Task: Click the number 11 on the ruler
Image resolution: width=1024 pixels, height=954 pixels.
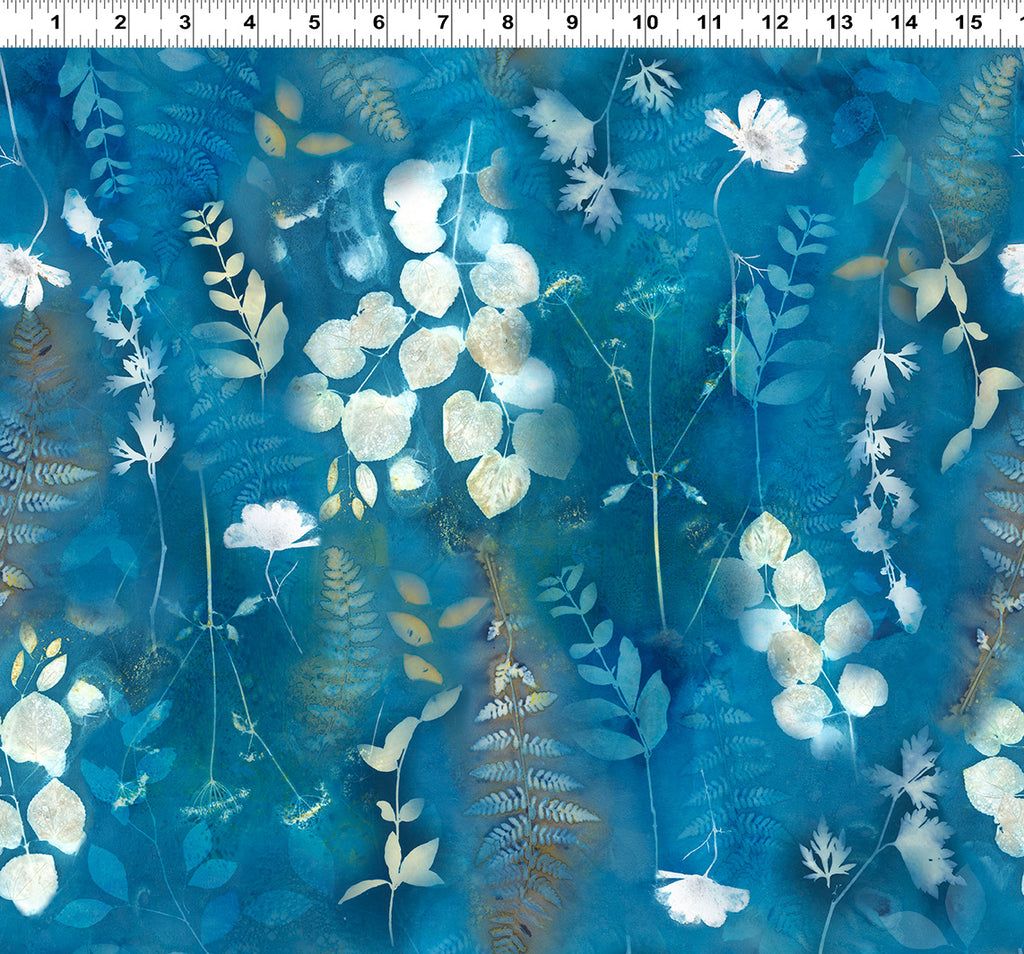Action: click(x=710, y=22)
